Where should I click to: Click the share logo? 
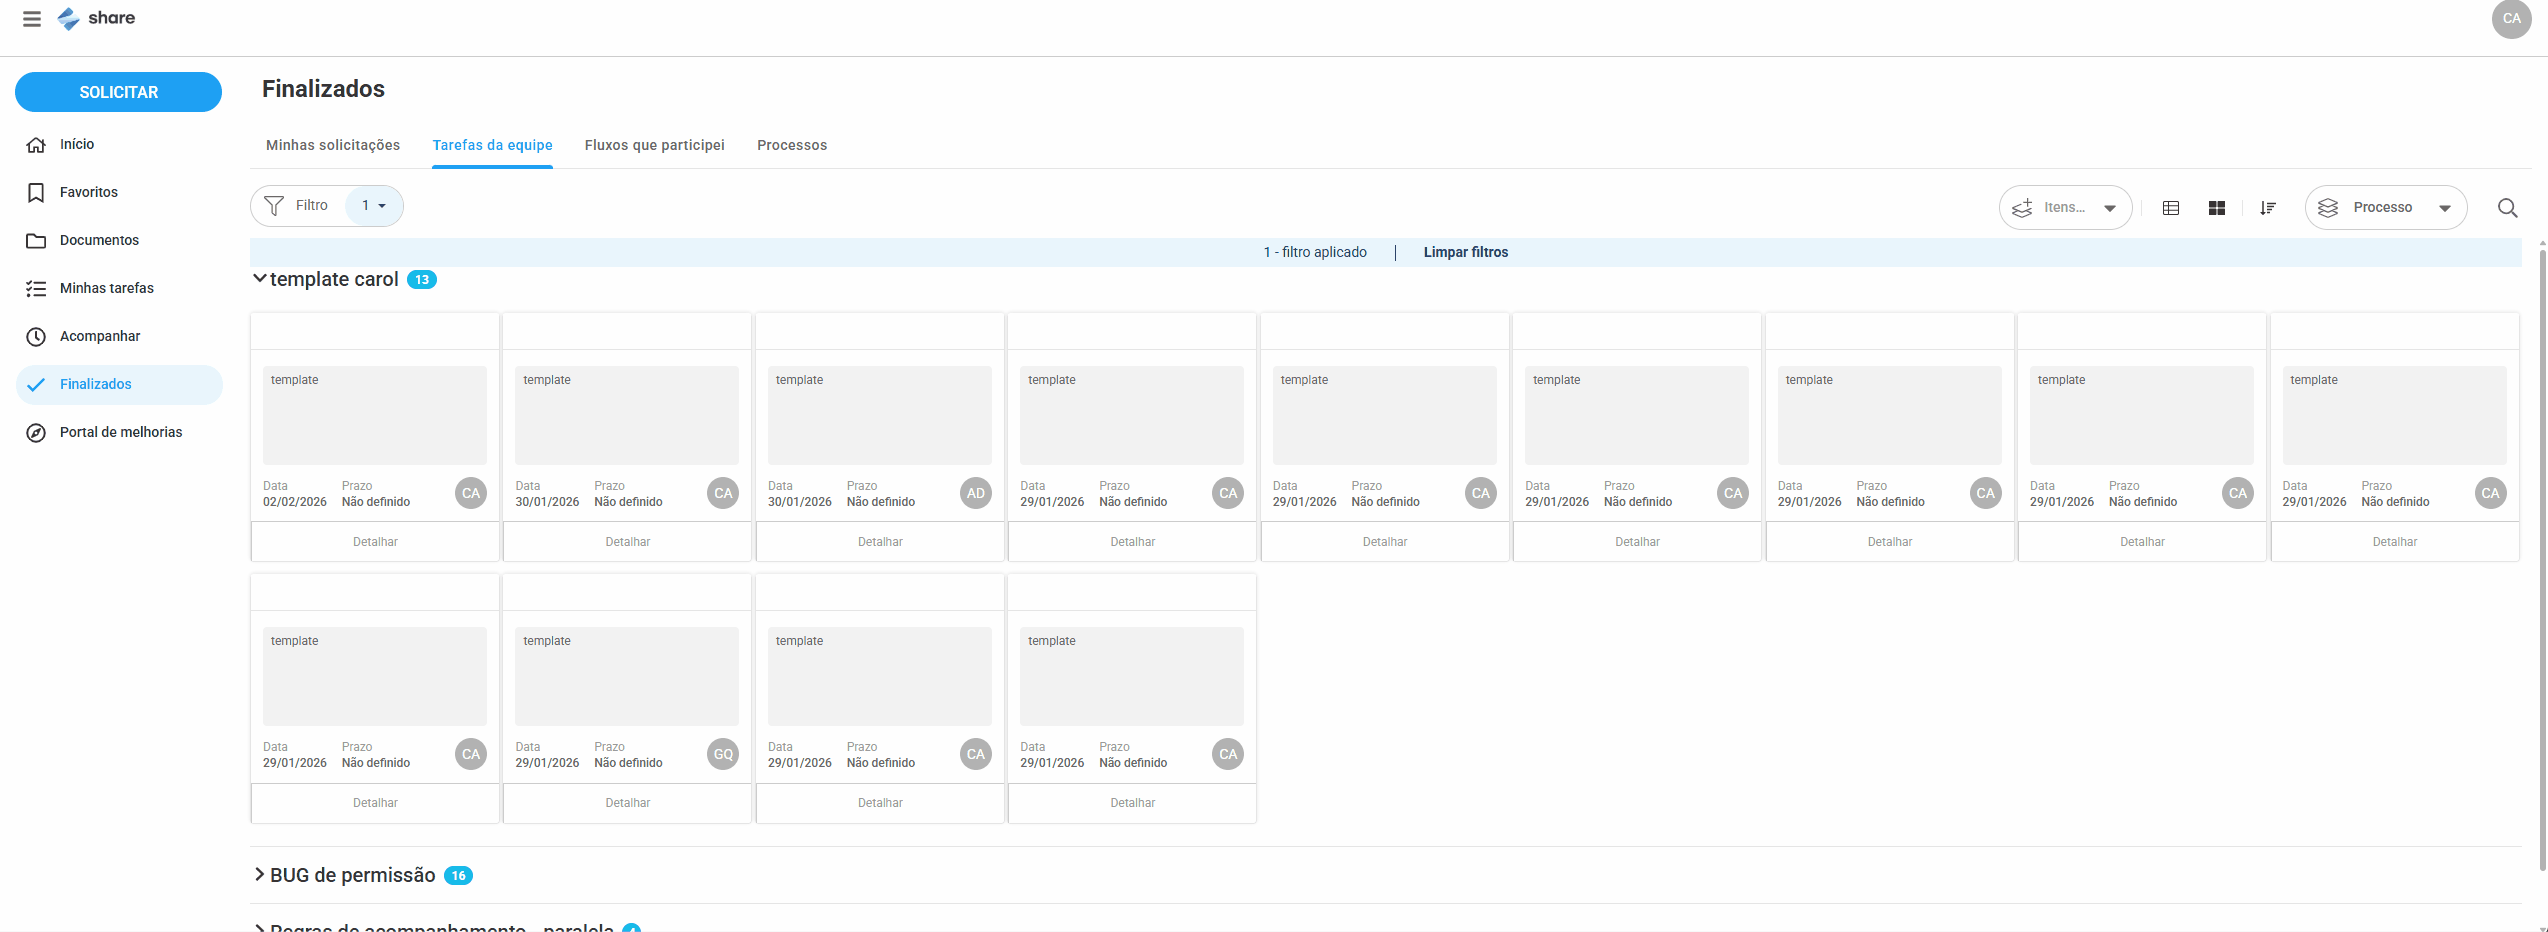(x=97, y=19)
